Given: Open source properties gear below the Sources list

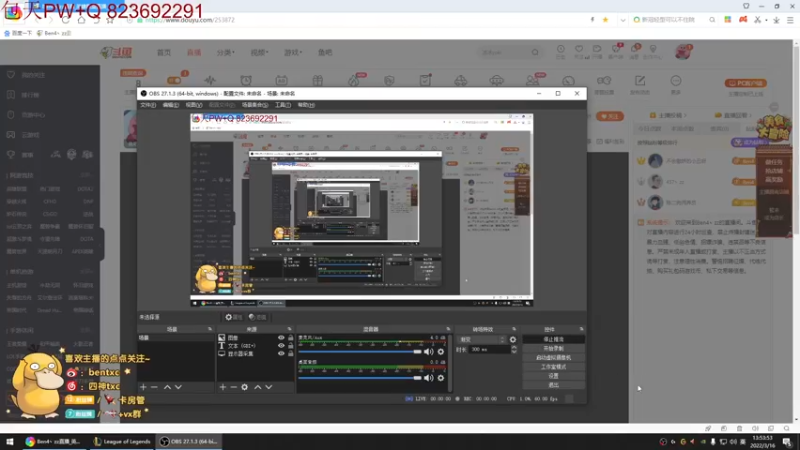Looking at the screenshot, I should tap(245, 387).
